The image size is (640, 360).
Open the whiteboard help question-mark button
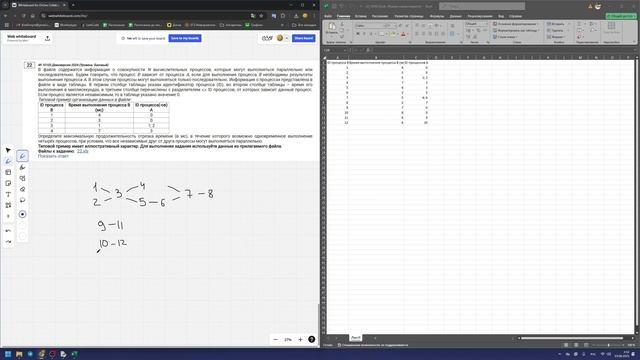[311, 340]
